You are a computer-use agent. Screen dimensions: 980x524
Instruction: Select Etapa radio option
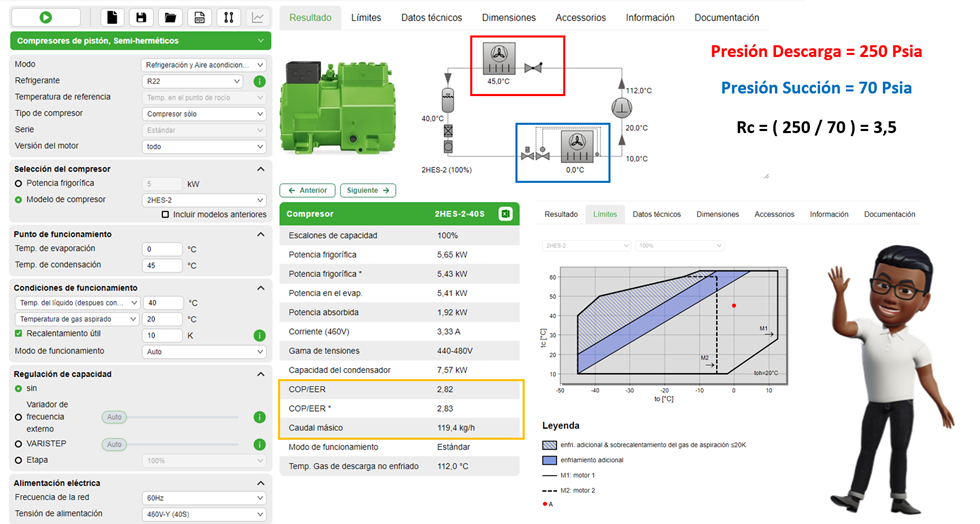tap(18, 460)
